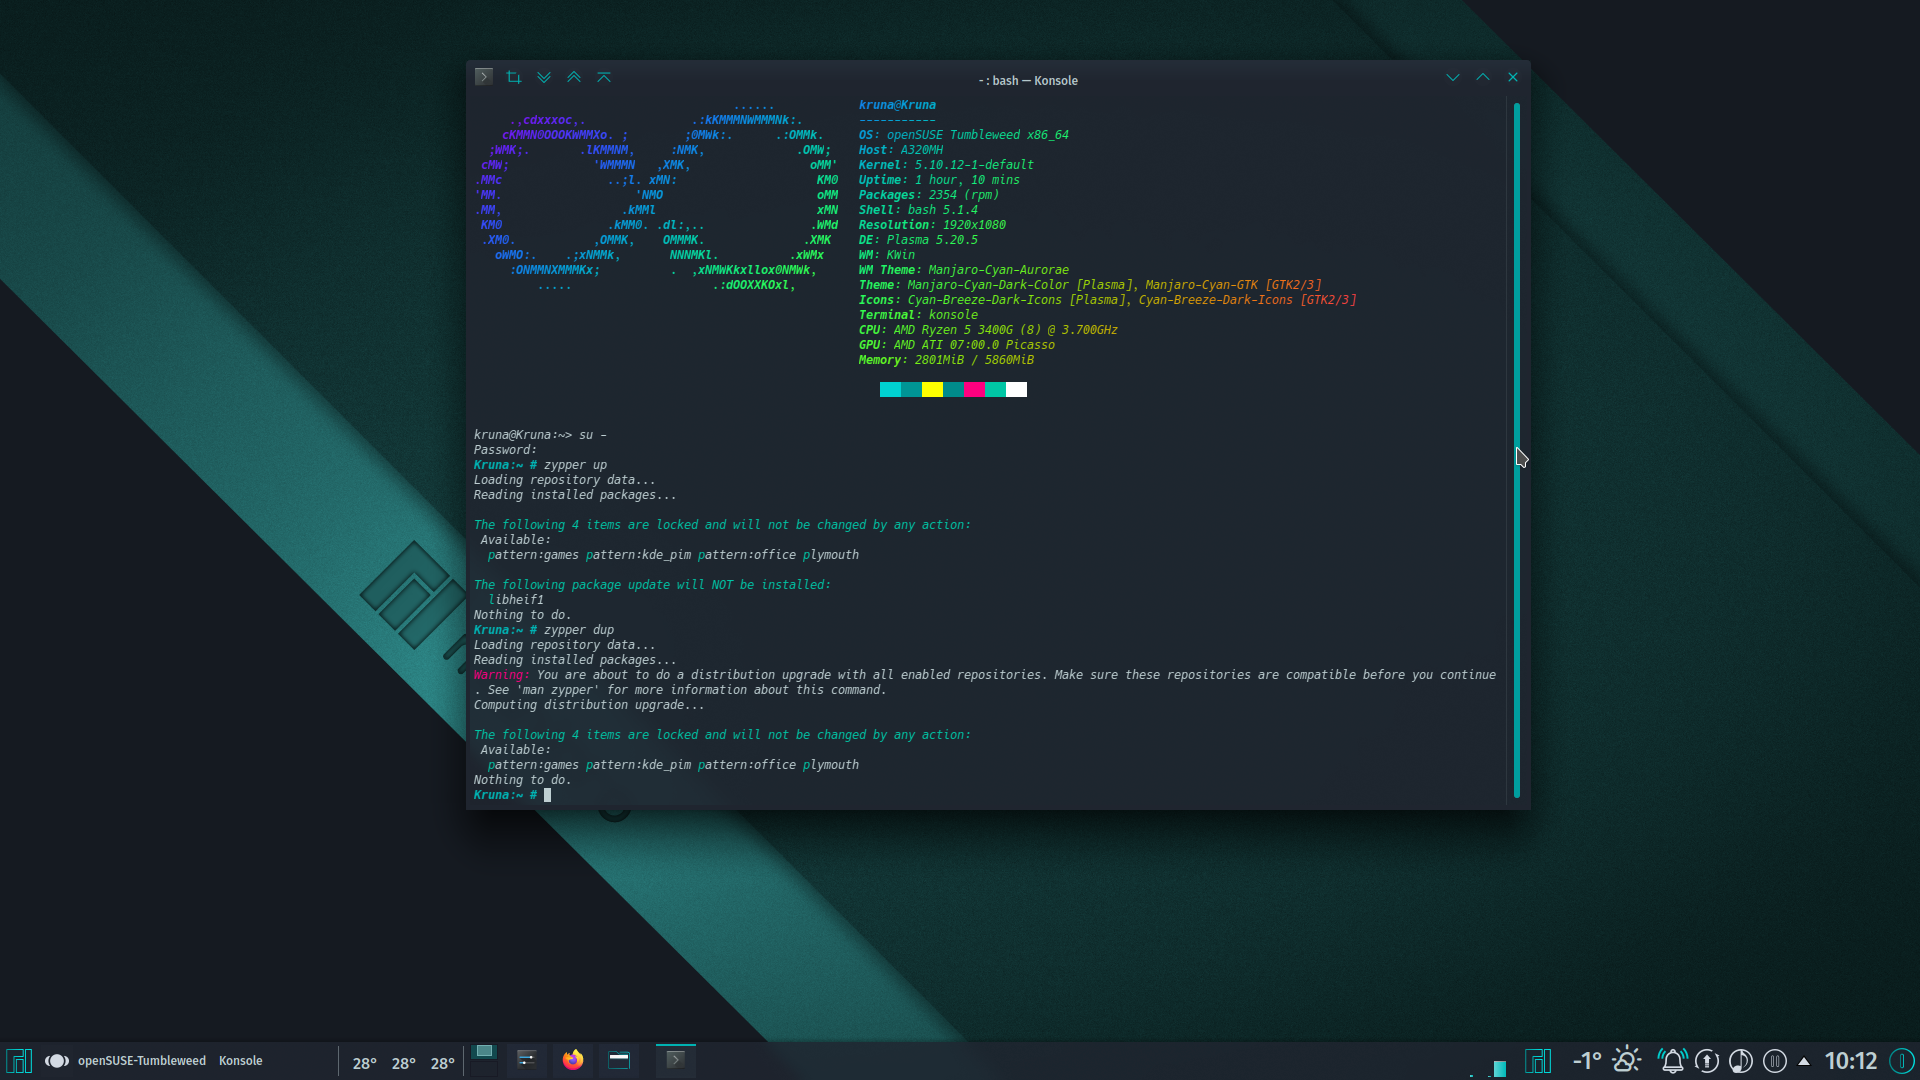Click the power button icon at panel end
The width and height of the screenshot is (1920, 1080).
(x=1902, y=1061)
